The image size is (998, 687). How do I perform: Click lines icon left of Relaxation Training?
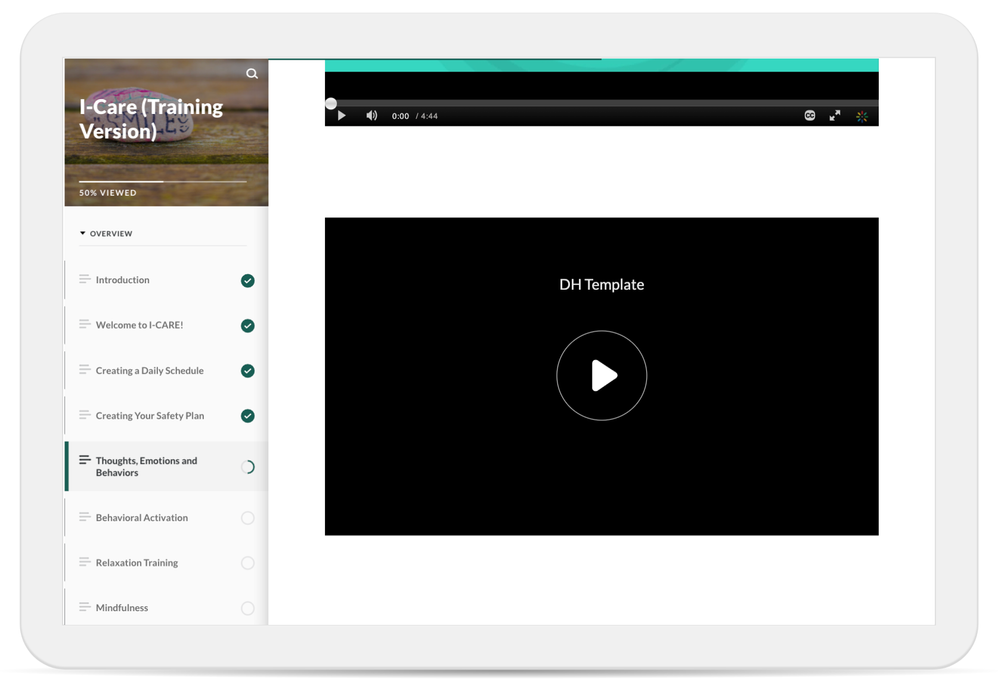pyautogui.click(x=84, y=562)
